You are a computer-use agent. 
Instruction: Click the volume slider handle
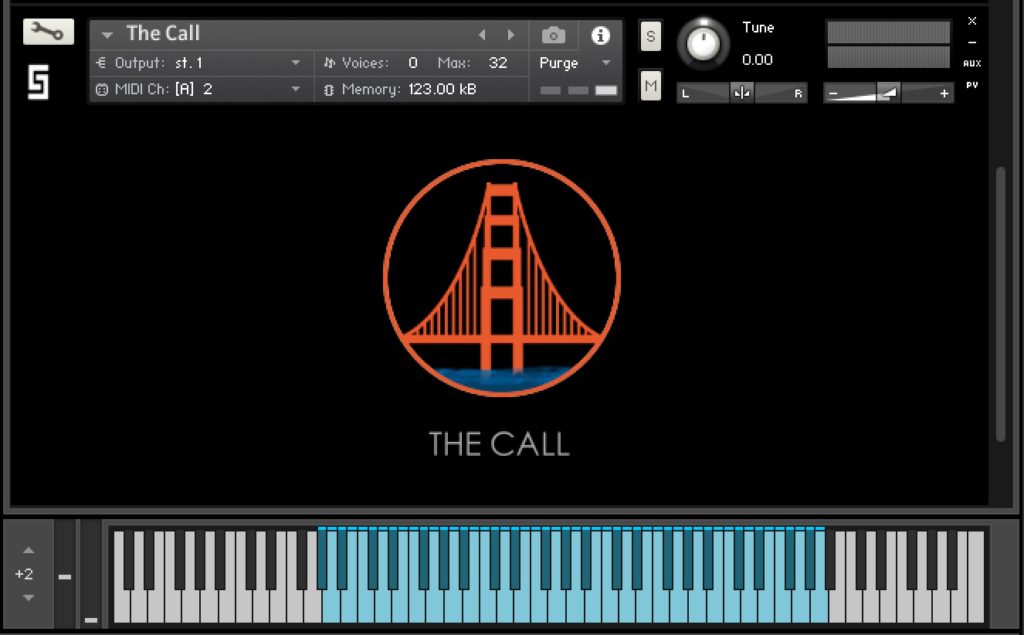pos(888,93)
